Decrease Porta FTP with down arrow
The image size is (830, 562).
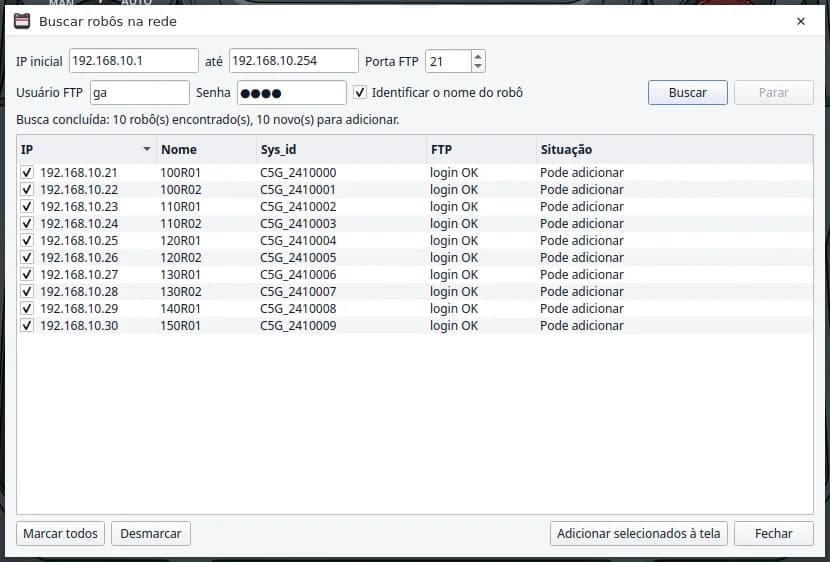click(478, 67)
